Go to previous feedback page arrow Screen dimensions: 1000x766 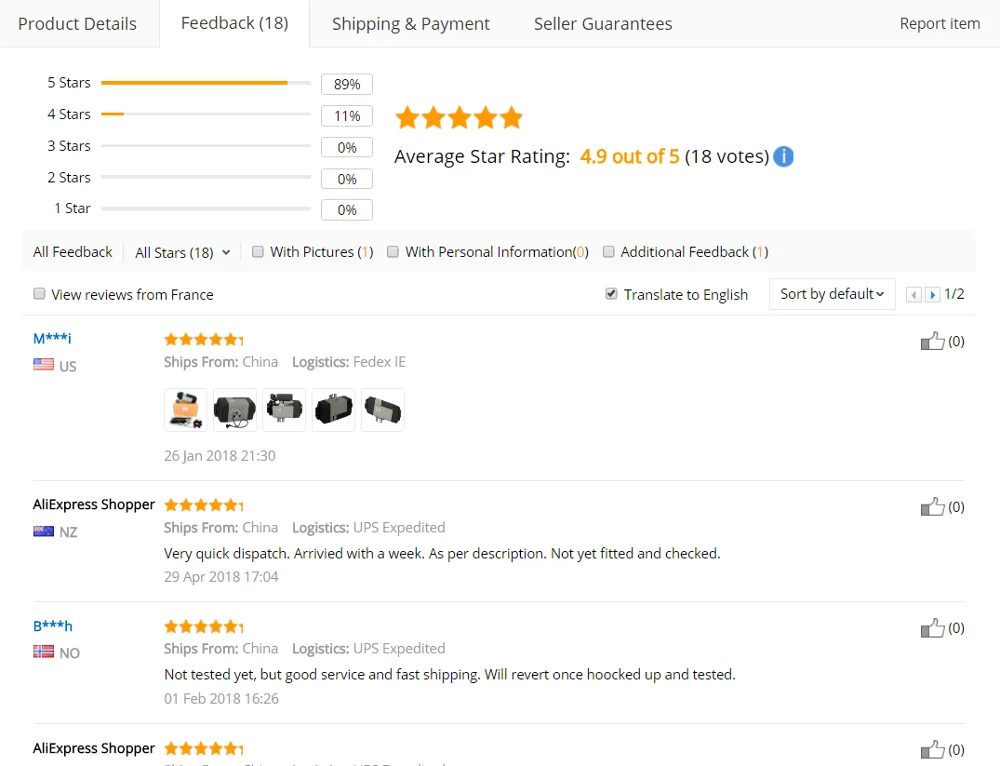click(913, 295)
